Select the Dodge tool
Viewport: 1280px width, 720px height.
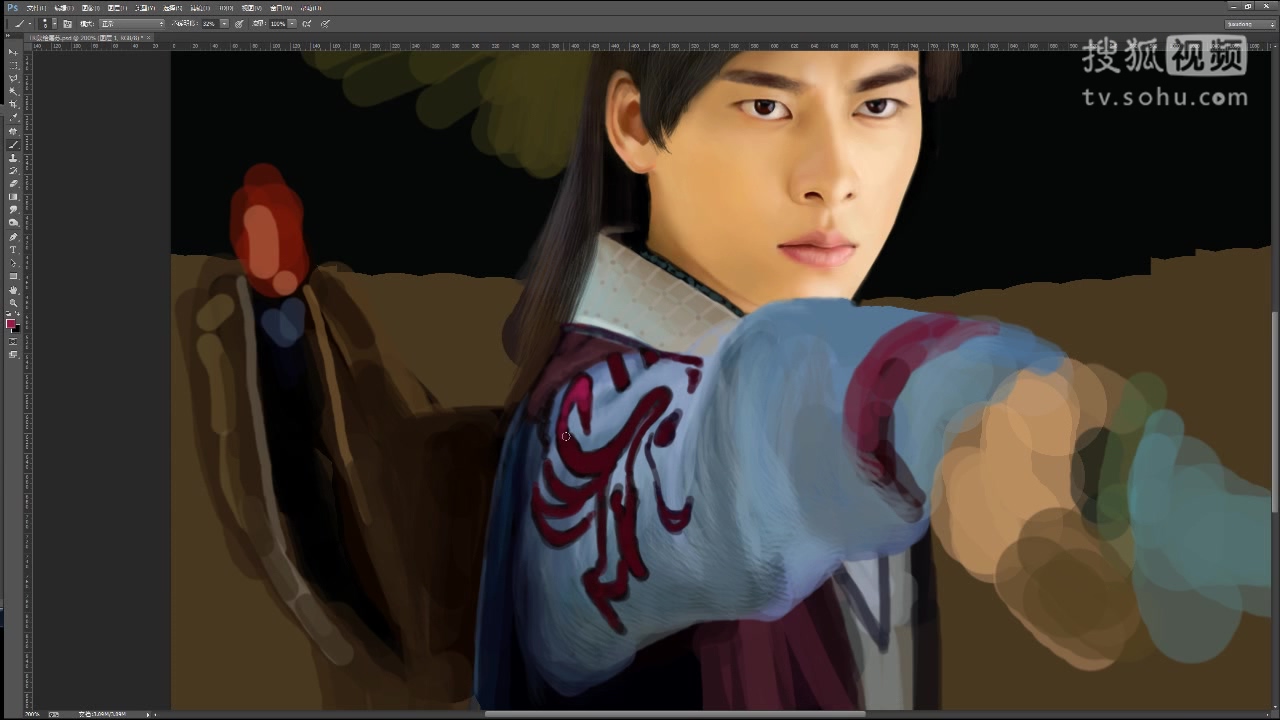click(x=13, y=222)
